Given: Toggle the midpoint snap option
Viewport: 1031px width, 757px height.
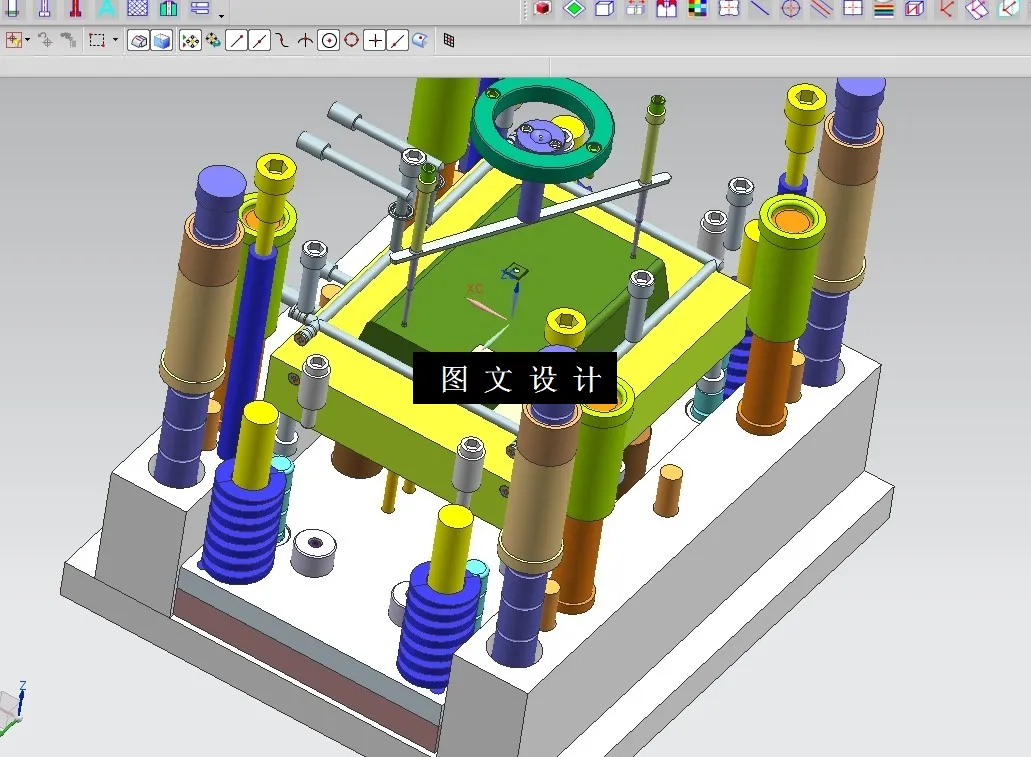Looking at the screenshot, I should coord(259,40).
